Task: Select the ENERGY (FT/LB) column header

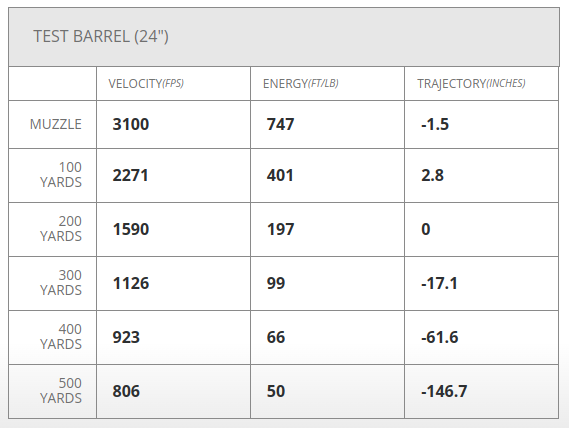Action: coord(300,84)
